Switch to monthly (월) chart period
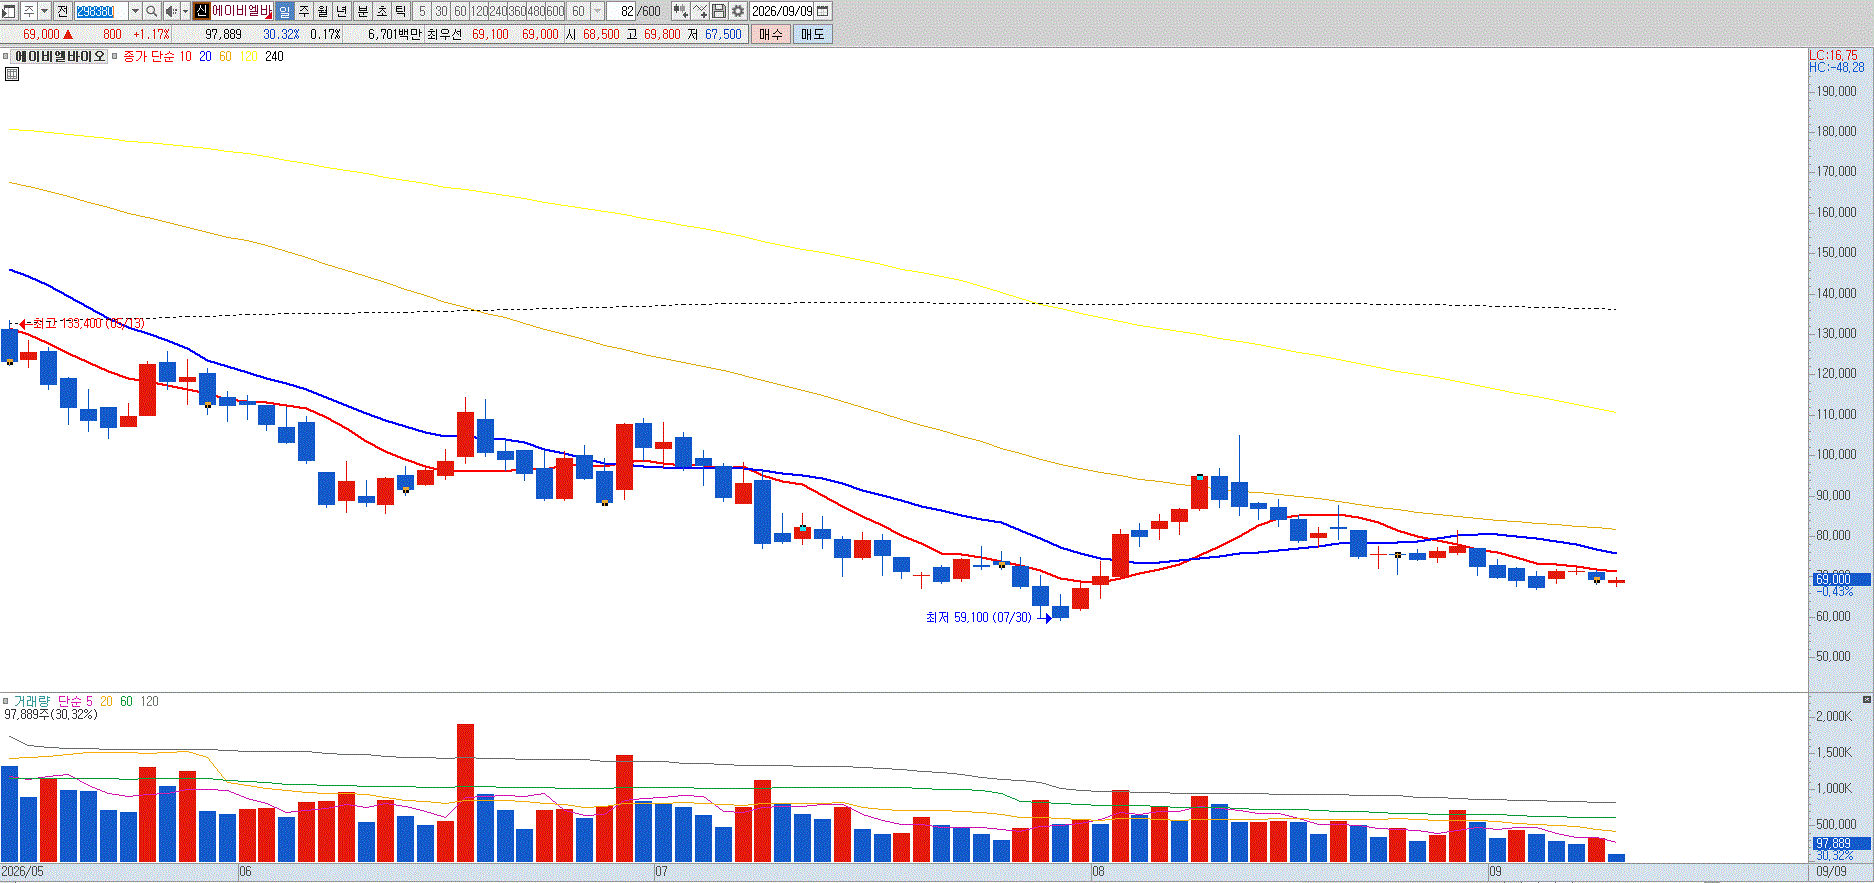Image resolution: width=1874 pixels, height=883 pixels. (323, 11)
